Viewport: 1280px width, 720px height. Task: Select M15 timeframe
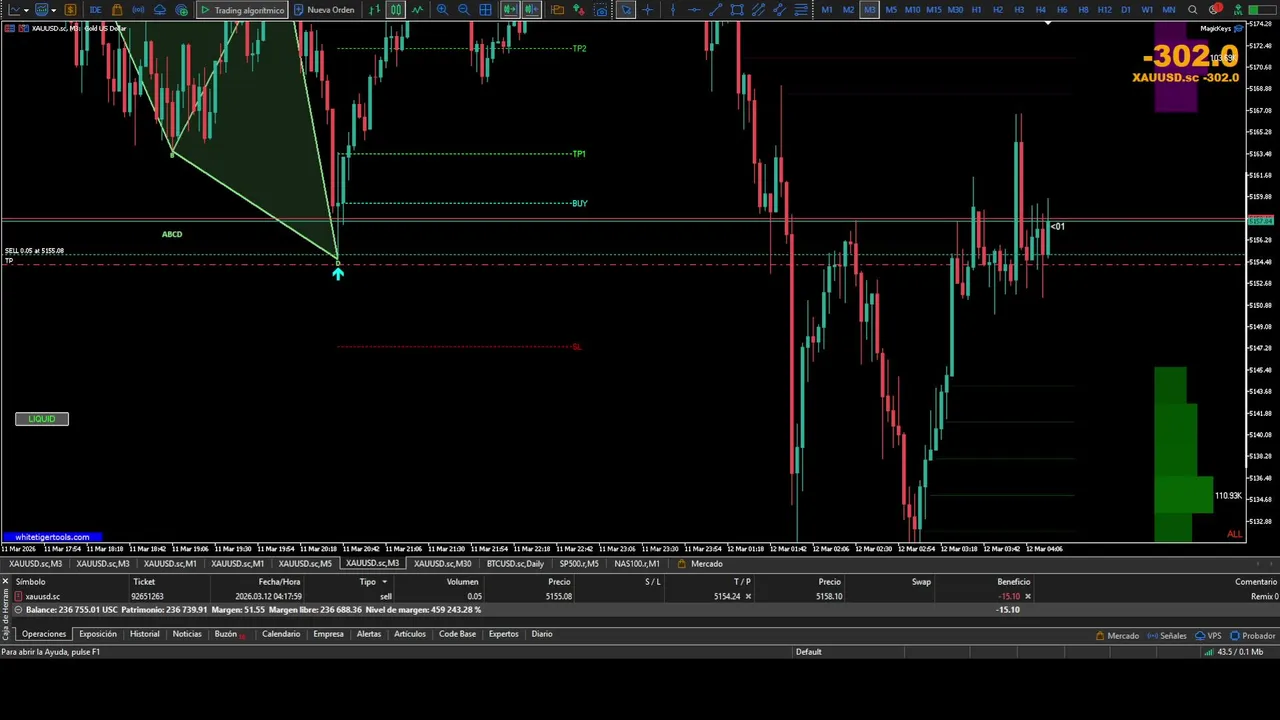(934, 10)
